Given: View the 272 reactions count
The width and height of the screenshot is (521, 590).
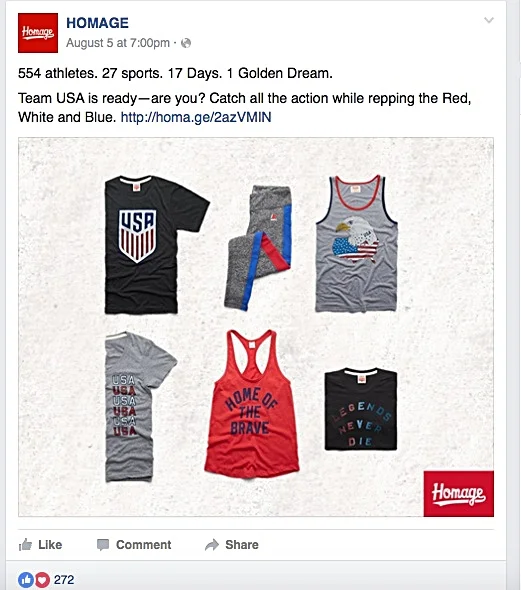Looking at the screenshot, I should [64, 580].
